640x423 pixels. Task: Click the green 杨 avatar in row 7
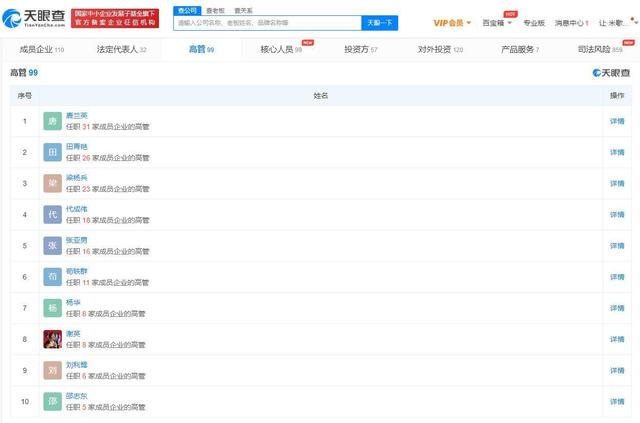click(53, 308)
